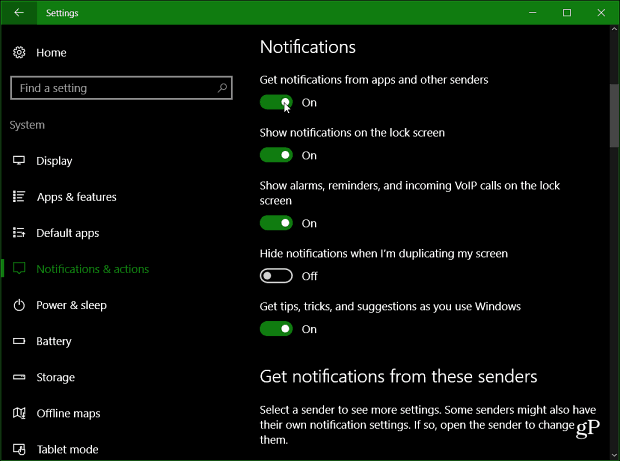
Task: Click the Default apps icon
Action: point(19,232)
